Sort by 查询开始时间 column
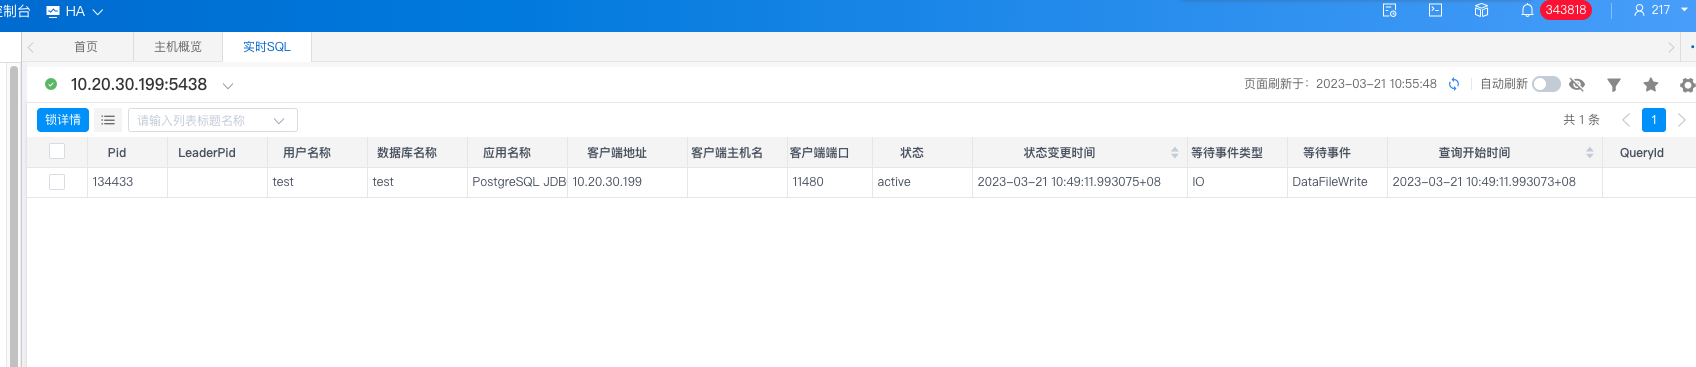1696x367 pixels. pyautogui.click(x=1590, y=153)
